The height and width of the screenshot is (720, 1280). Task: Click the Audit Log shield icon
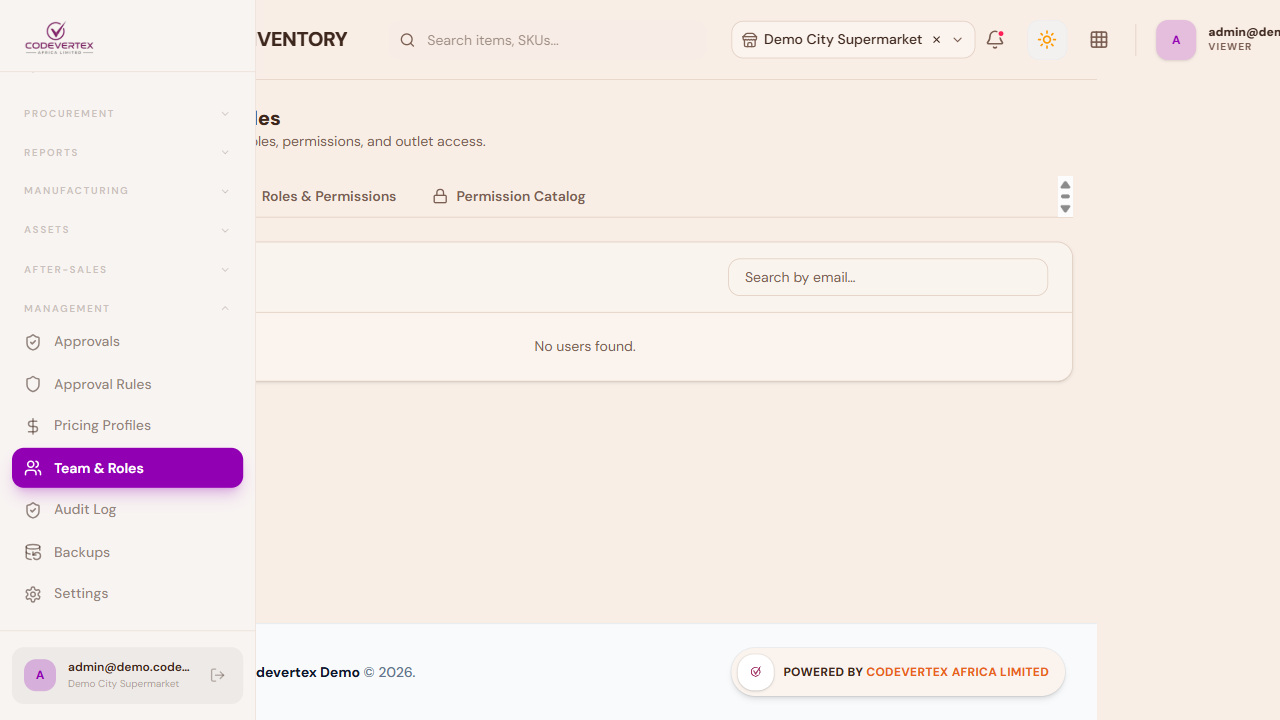[x=33, y=510]
